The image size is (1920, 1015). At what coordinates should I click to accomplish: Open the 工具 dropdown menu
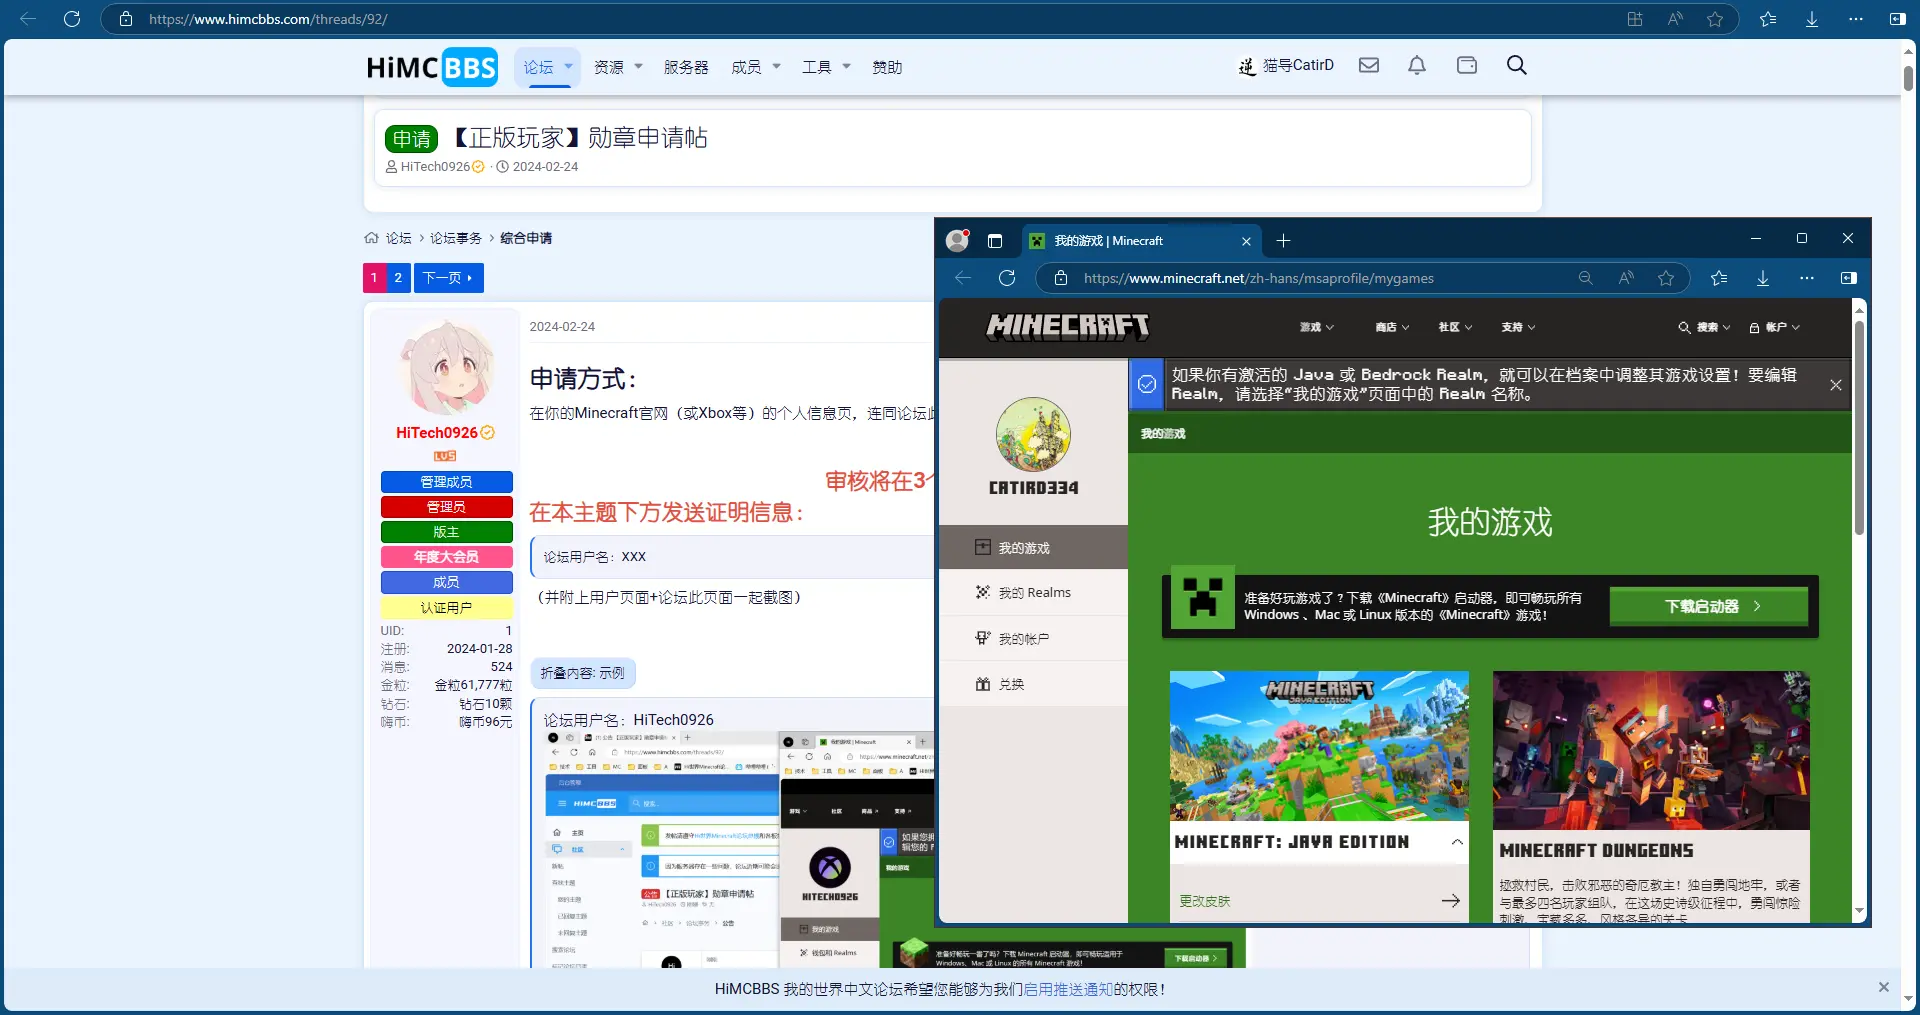tap(825, 67)
